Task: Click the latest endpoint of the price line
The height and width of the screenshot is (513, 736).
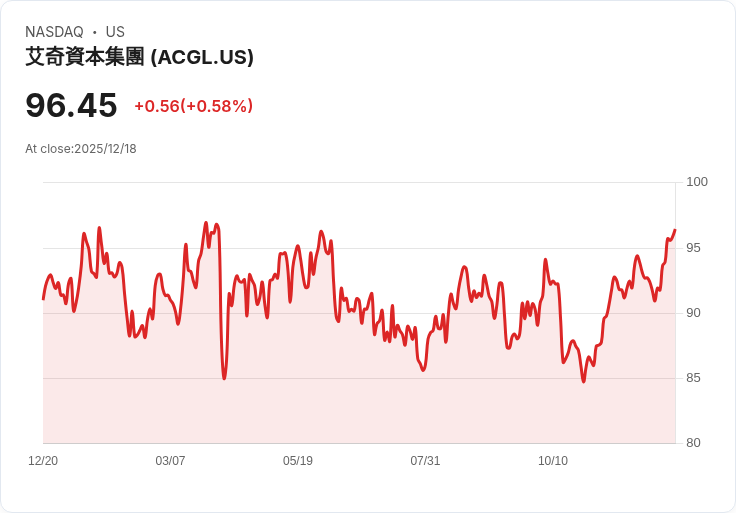Action: point(675,230)
